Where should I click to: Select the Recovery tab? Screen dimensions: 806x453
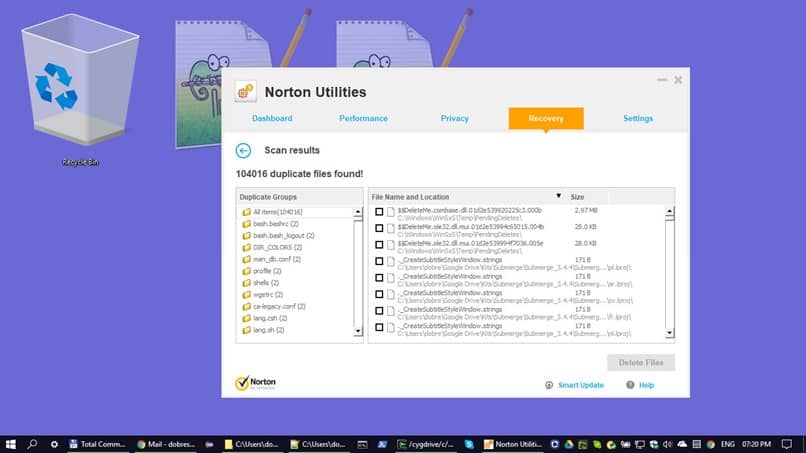pyautogui.click(x=546, y=118)
